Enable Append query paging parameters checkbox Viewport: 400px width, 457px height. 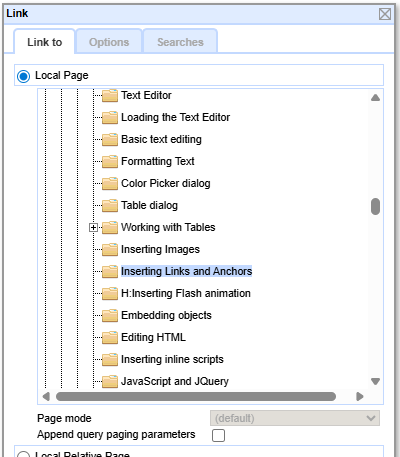pos(218,435)
